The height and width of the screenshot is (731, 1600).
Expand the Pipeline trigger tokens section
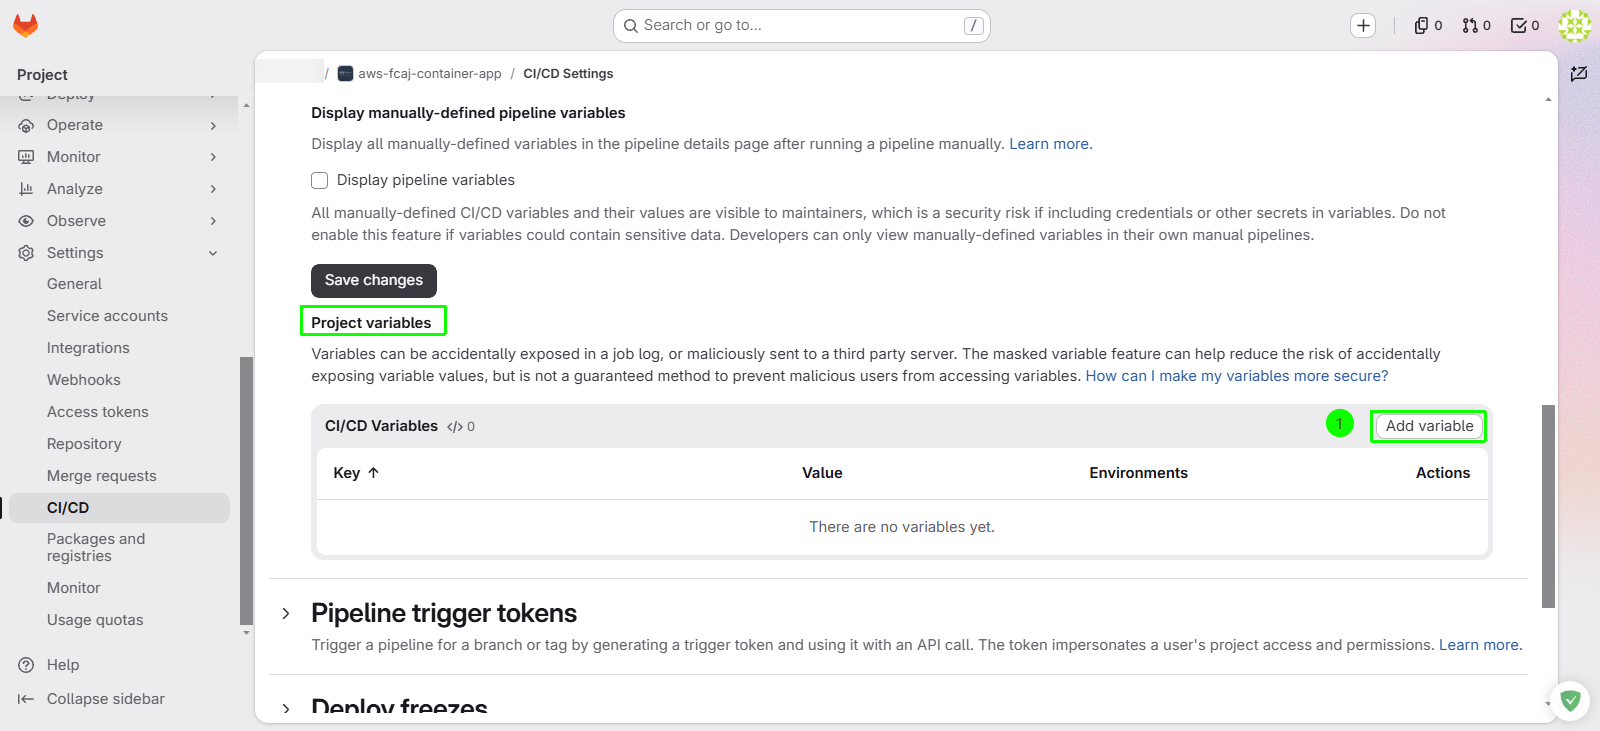pos(286,613)
